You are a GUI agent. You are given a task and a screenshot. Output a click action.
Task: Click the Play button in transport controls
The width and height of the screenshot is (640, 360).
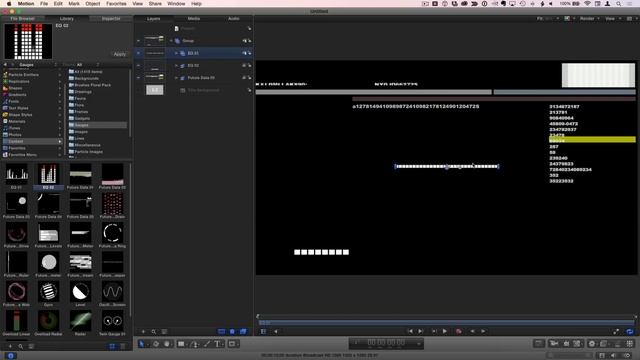click(x=445, y=331)
